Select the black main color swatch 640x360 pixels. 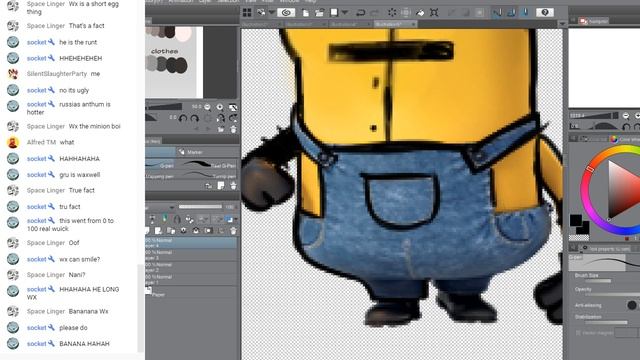(576, 220)
